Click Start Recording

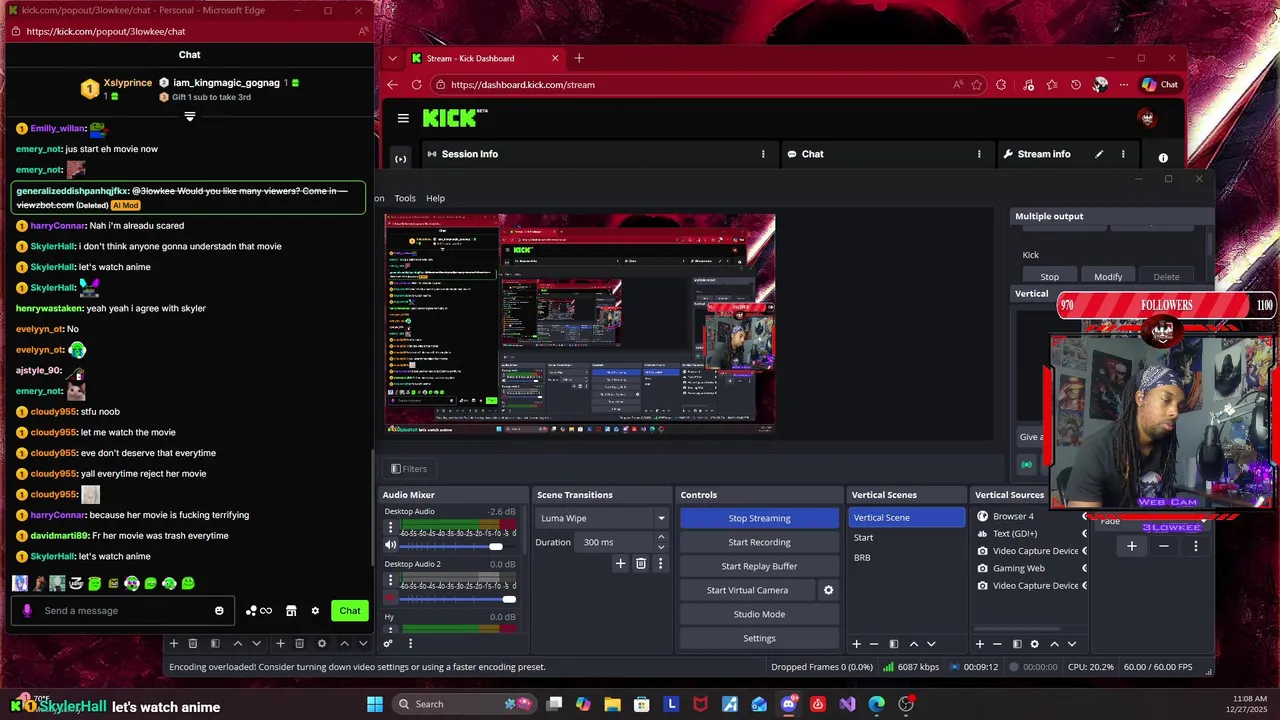(759, 542)
